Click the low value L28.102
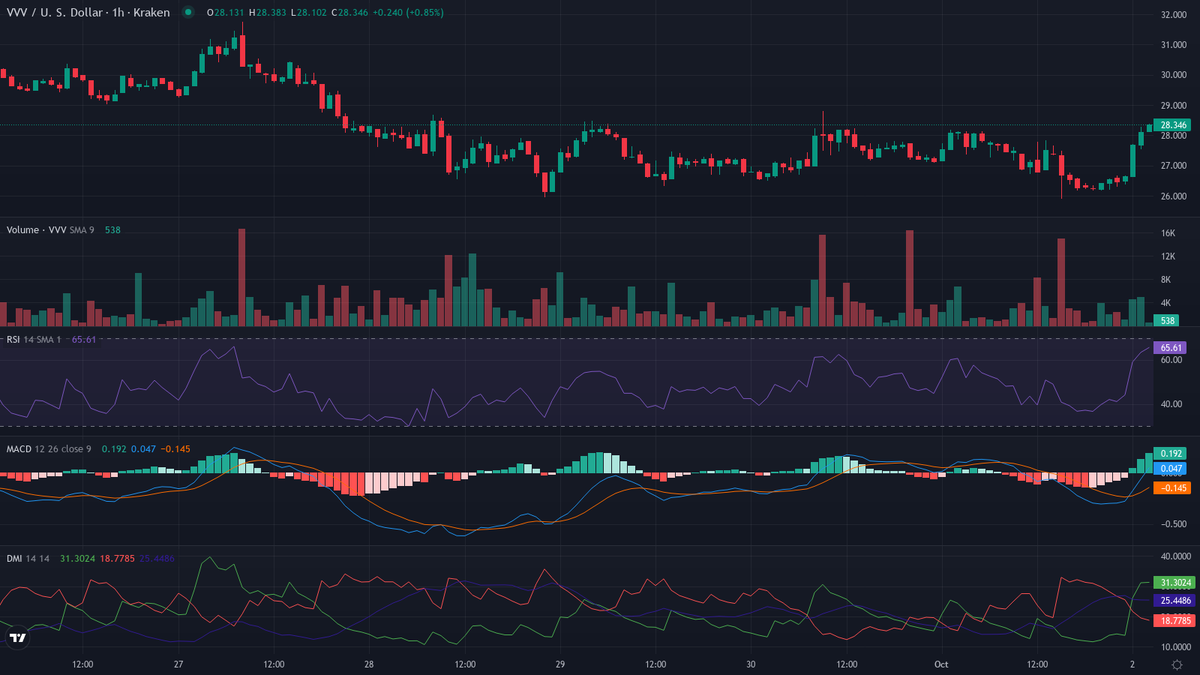 pos(311,12)
